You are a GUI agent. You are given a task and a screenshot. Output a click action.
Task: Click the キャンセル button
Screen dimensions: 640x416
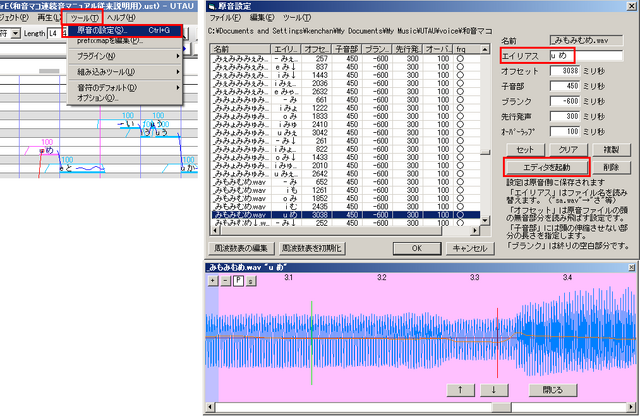[x=470, y=248]
